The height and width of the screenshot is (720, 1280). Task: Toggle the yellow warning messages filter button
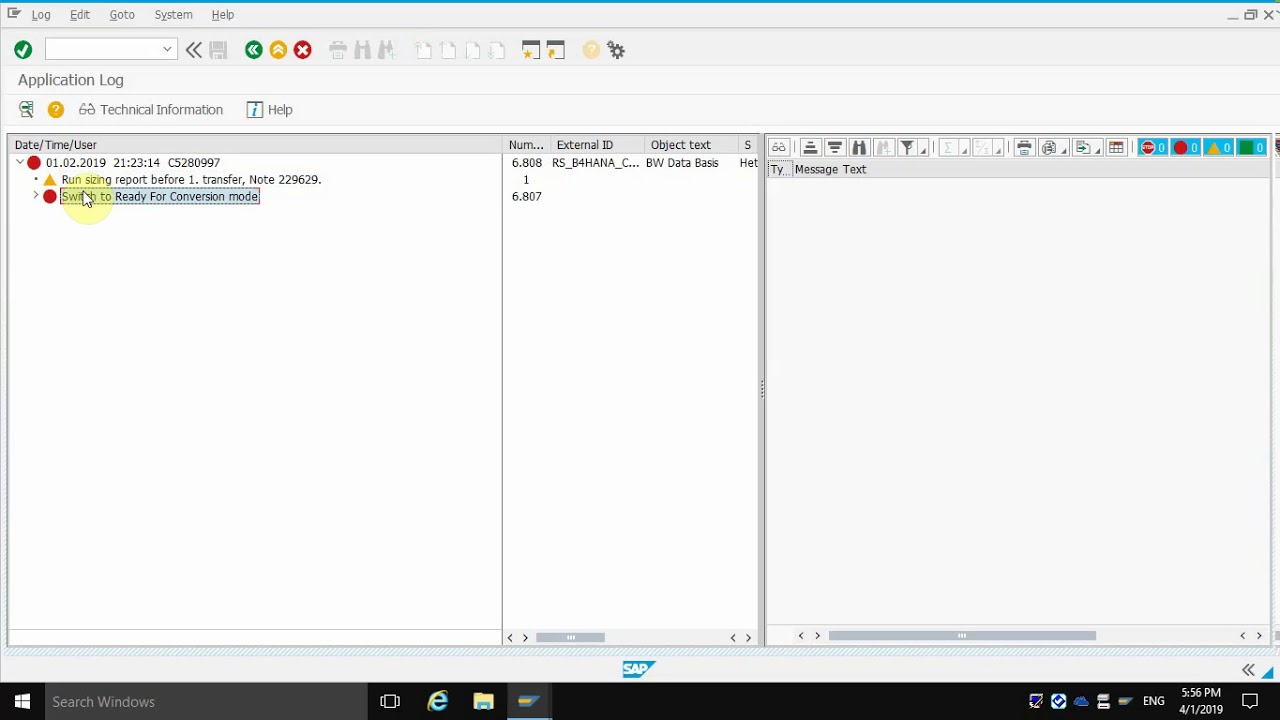point(1218,148)
